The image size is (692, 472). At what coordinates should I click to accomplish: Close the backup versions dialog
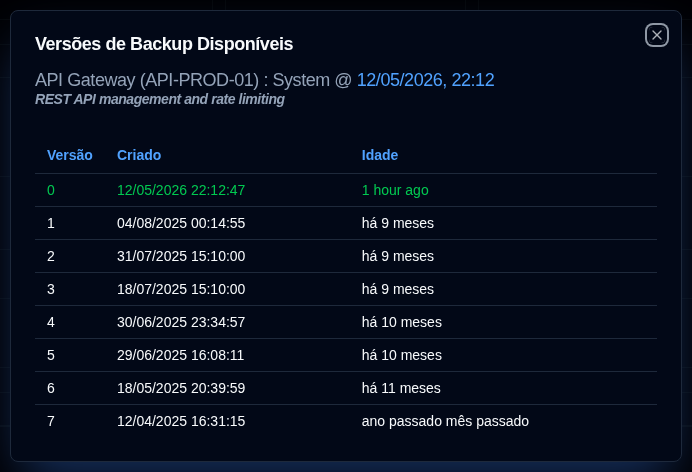tap(657, 35)
